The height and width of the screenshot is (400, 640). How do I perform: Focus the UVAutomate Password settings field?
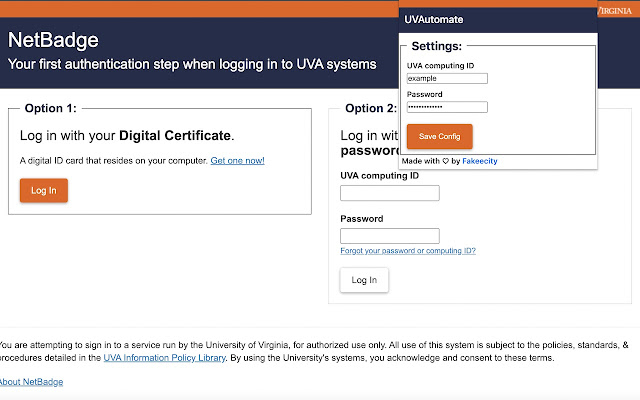tap(447, 107)
